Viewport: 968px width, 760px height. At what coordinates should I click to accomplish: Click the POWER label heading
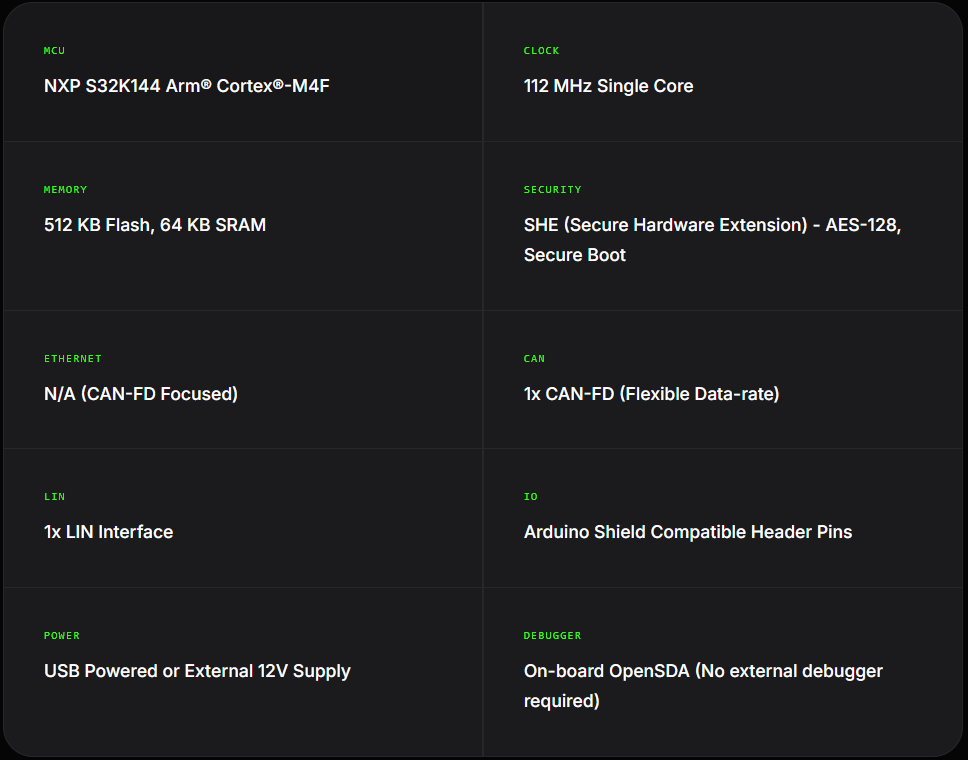point(61,636)
